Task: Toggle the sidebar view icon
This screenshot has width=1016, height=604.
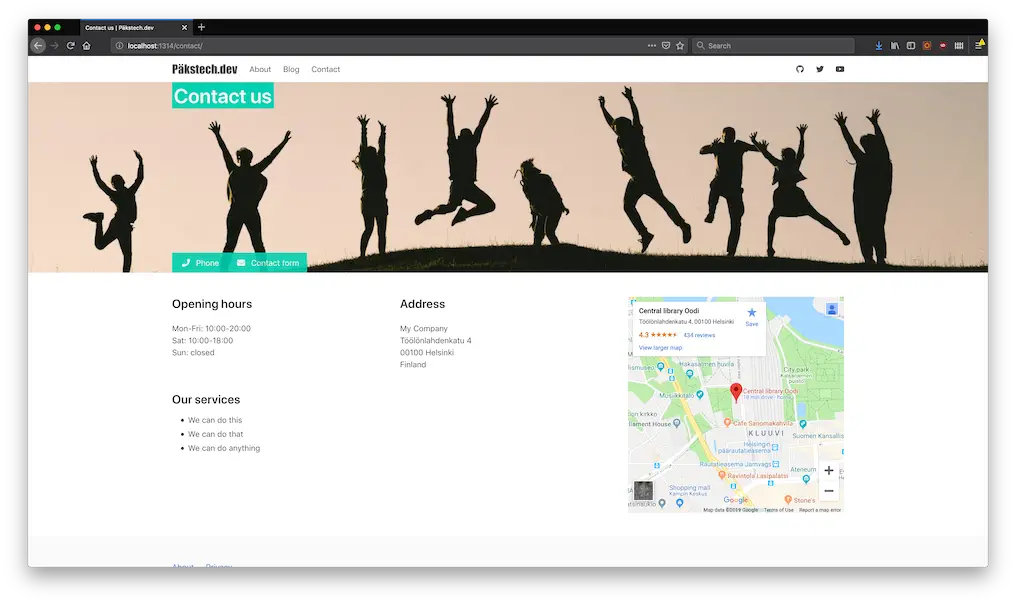Action: pos(910,46)
